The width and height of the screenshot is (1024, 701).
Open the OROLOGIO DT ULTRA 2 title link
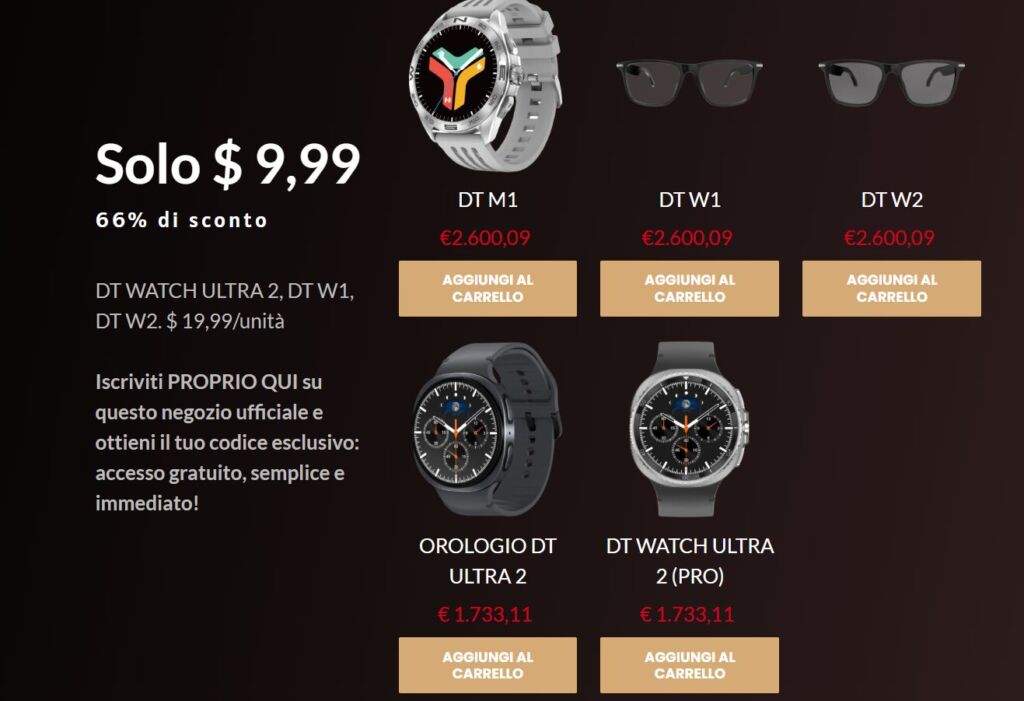[488, 561]
